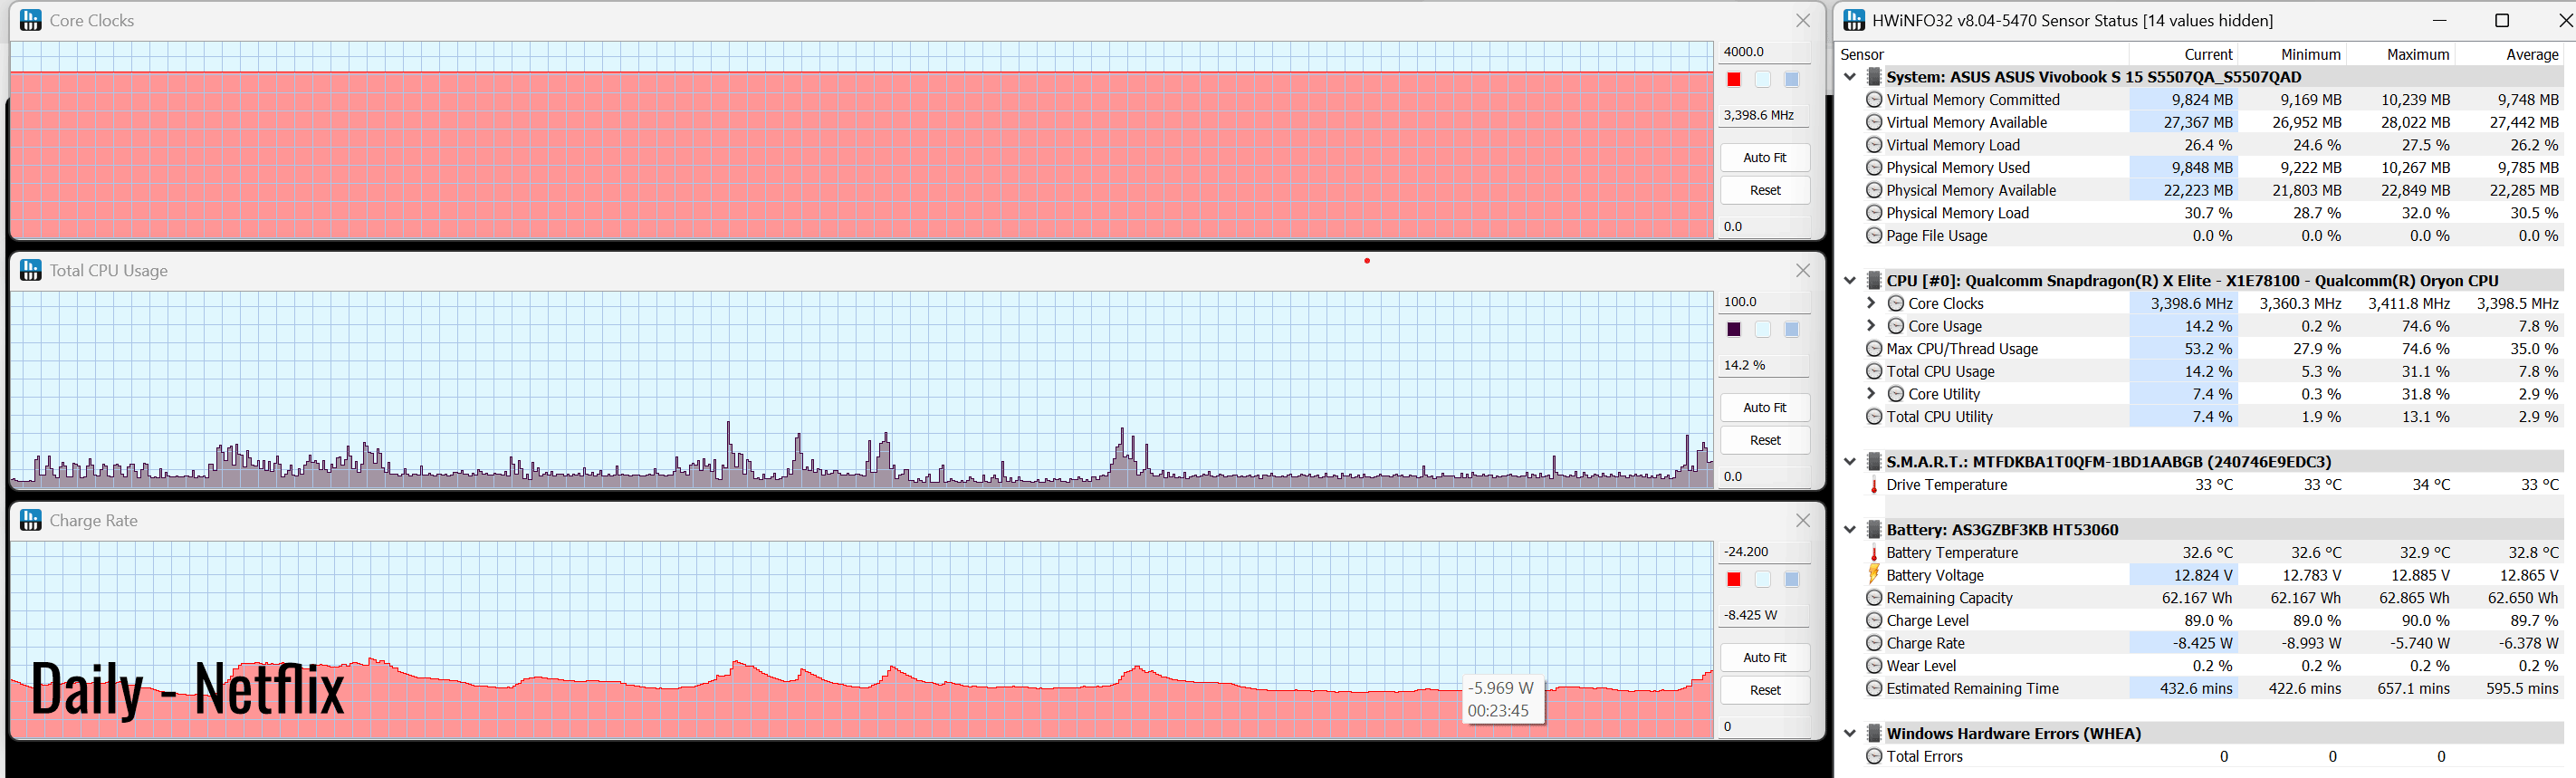Close the Charge Rate graph window
Screen dimensions: 2576x778
click(x=1803, y=520)
